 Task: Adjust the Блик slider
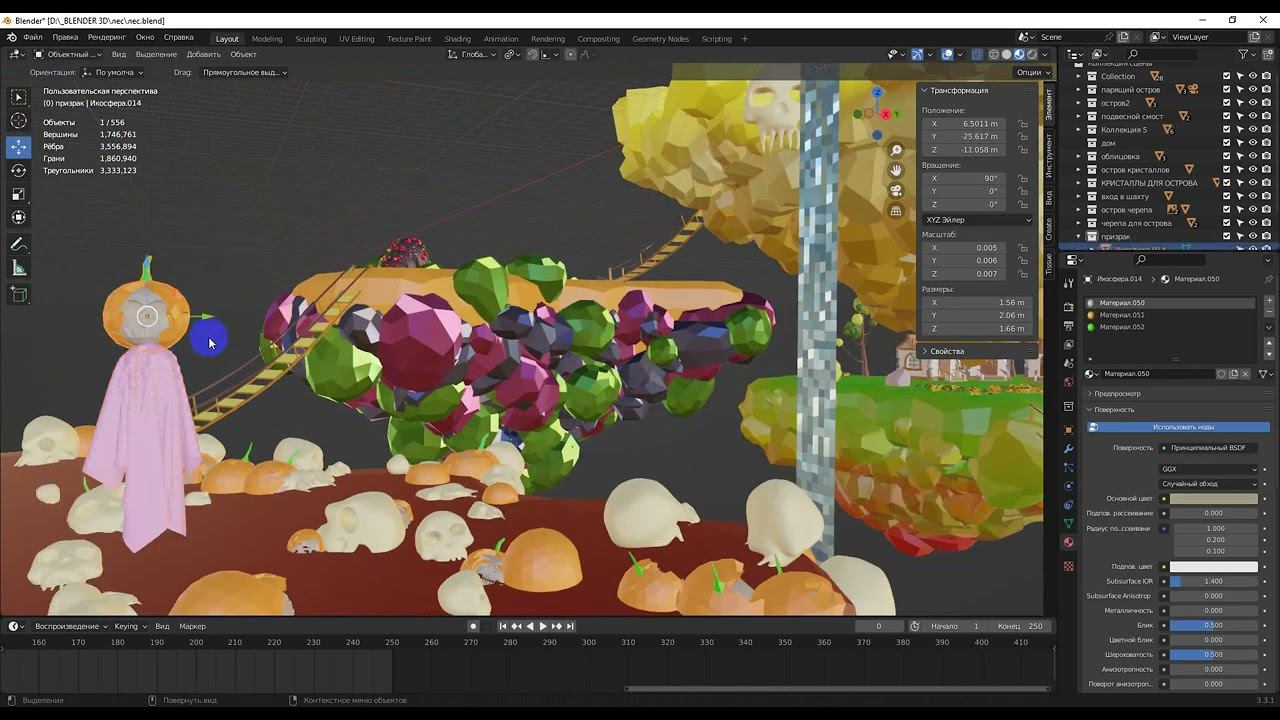pos(1214,626)
